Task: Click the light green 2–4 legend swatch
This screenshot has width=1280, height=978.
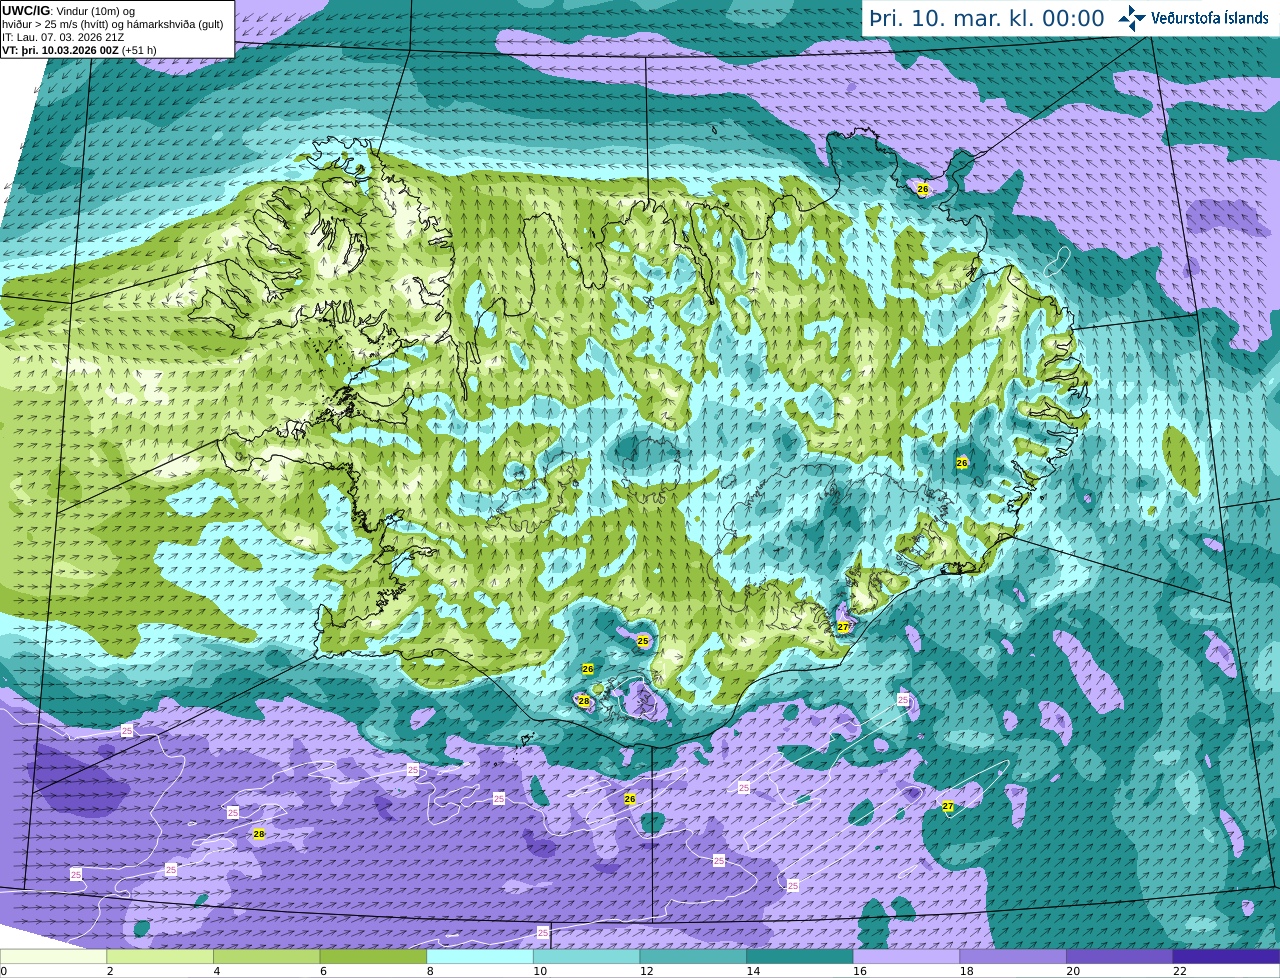Action: (160, 957)
